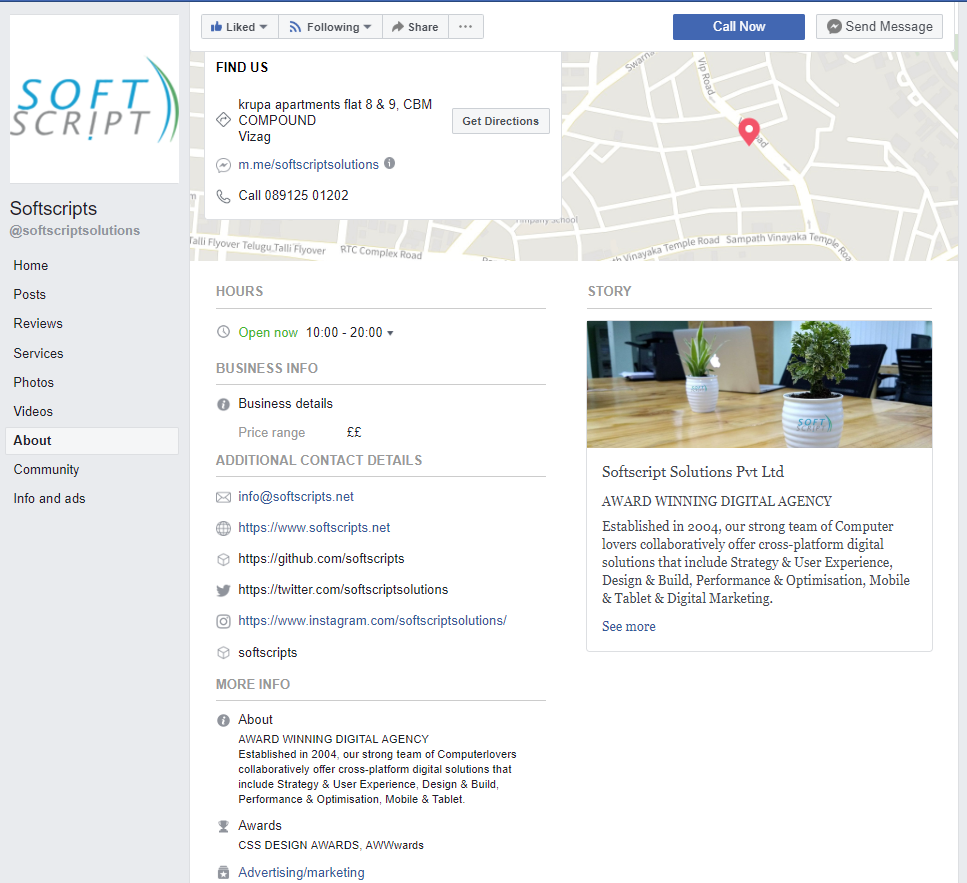967x883 pixels.
Task: Open the Posts section
Action: point(30,294)
